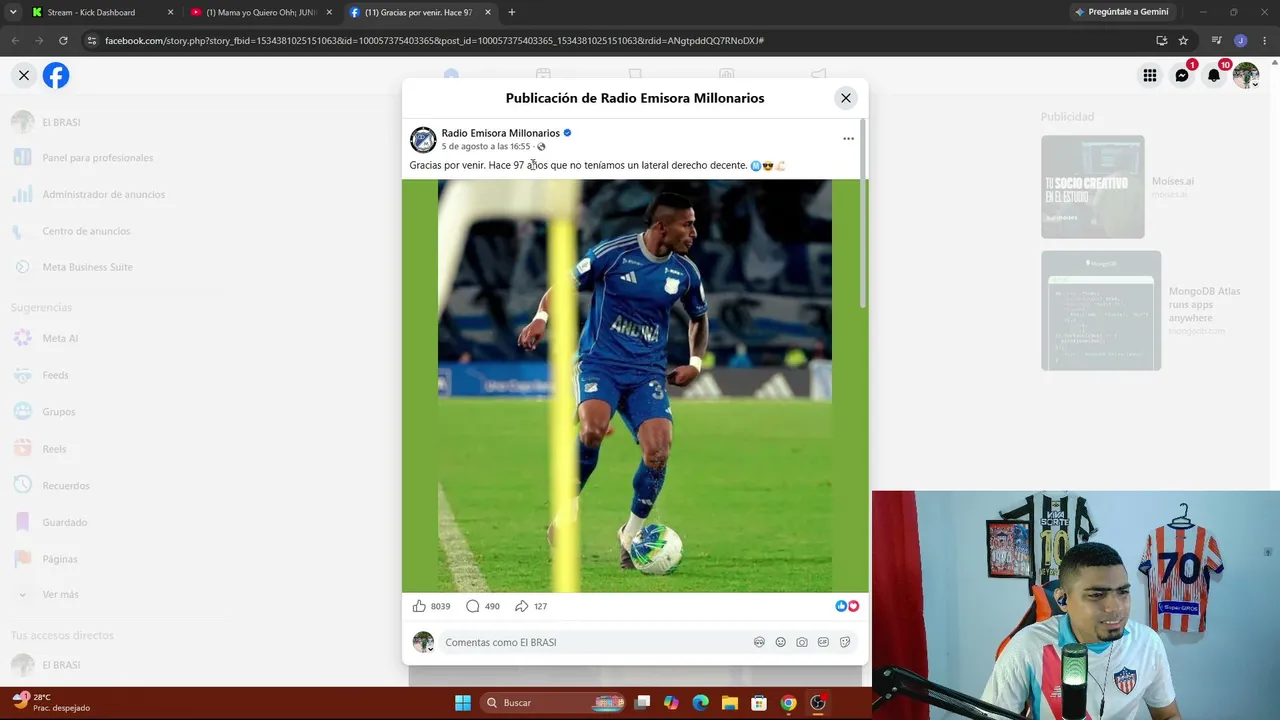Open Meta AI from sidebar
The image size is (1280, 720).
pos(60,338)
